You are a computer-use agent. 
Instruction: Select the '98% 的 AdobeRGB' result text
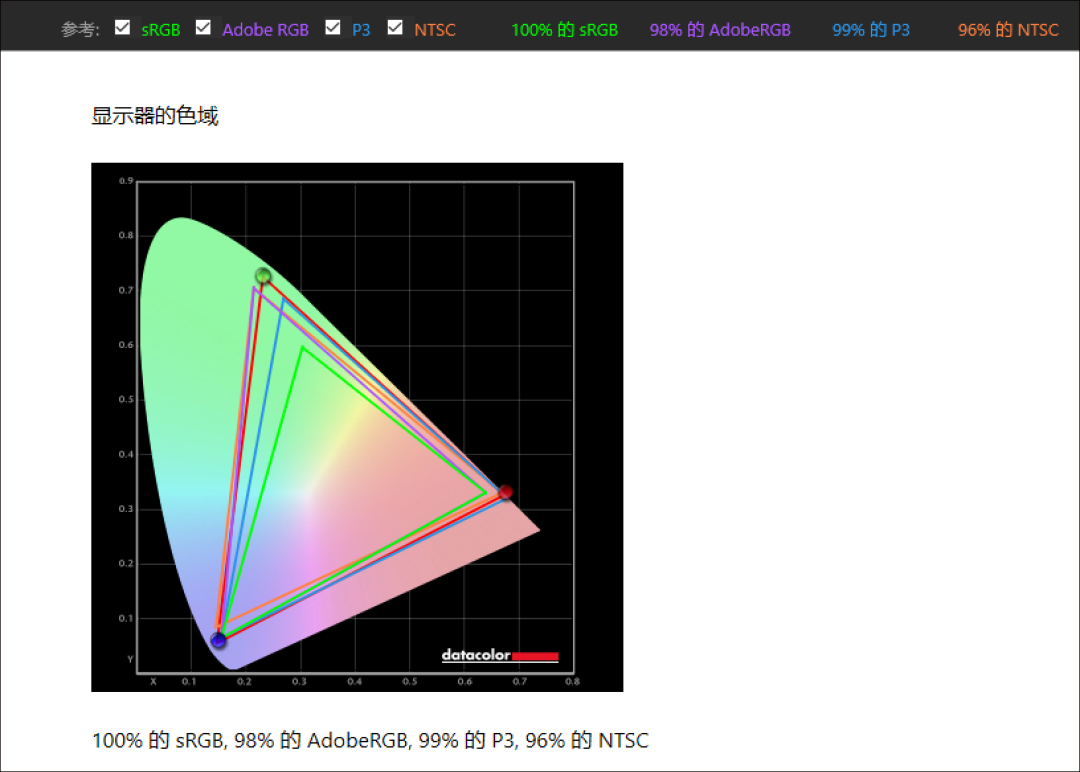click(720, 30)
